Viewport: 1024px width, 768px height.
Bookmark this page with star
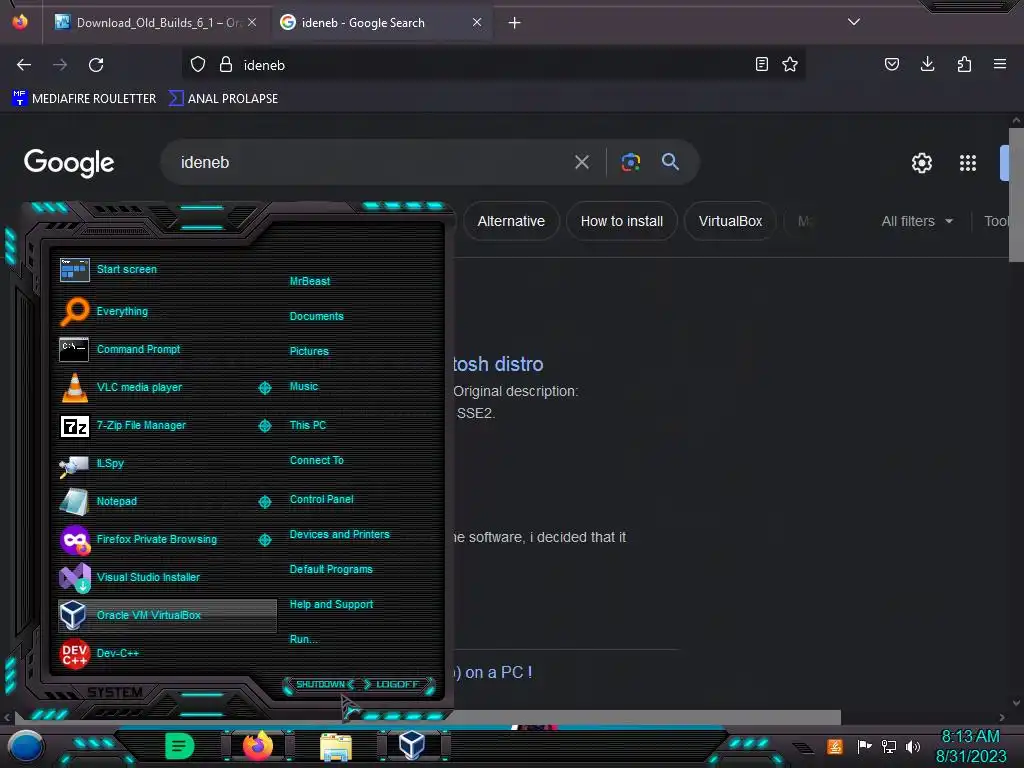790,64
